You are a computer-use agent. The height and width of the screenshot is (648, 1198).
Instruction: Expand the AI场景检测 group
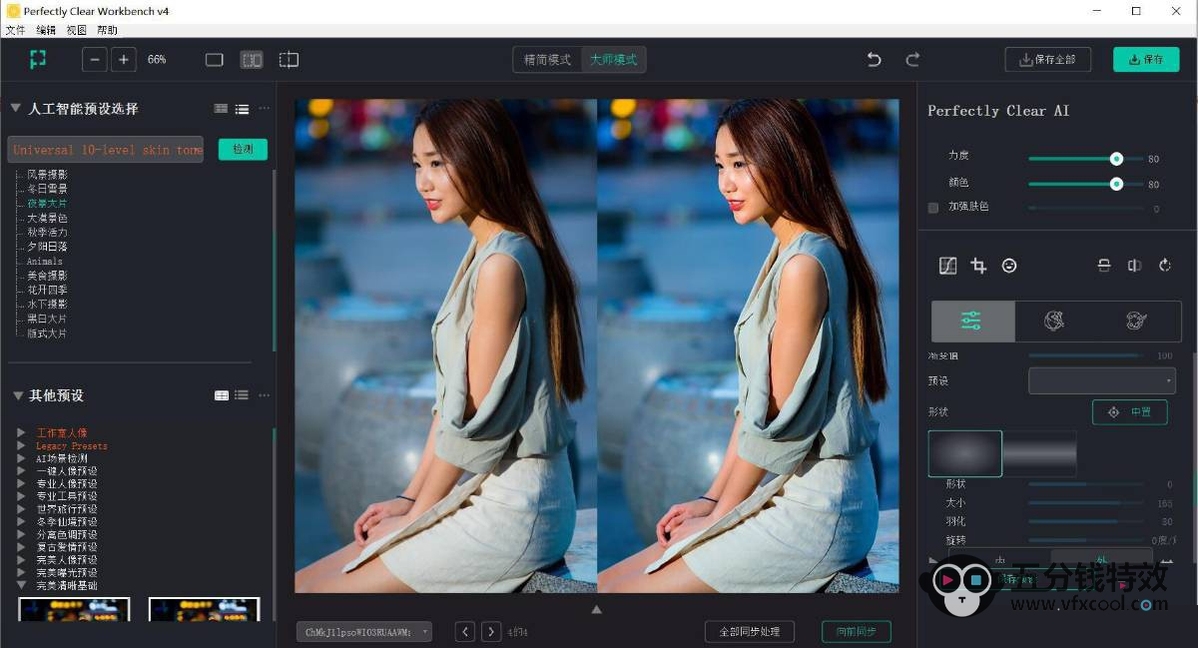click(21, 458)
